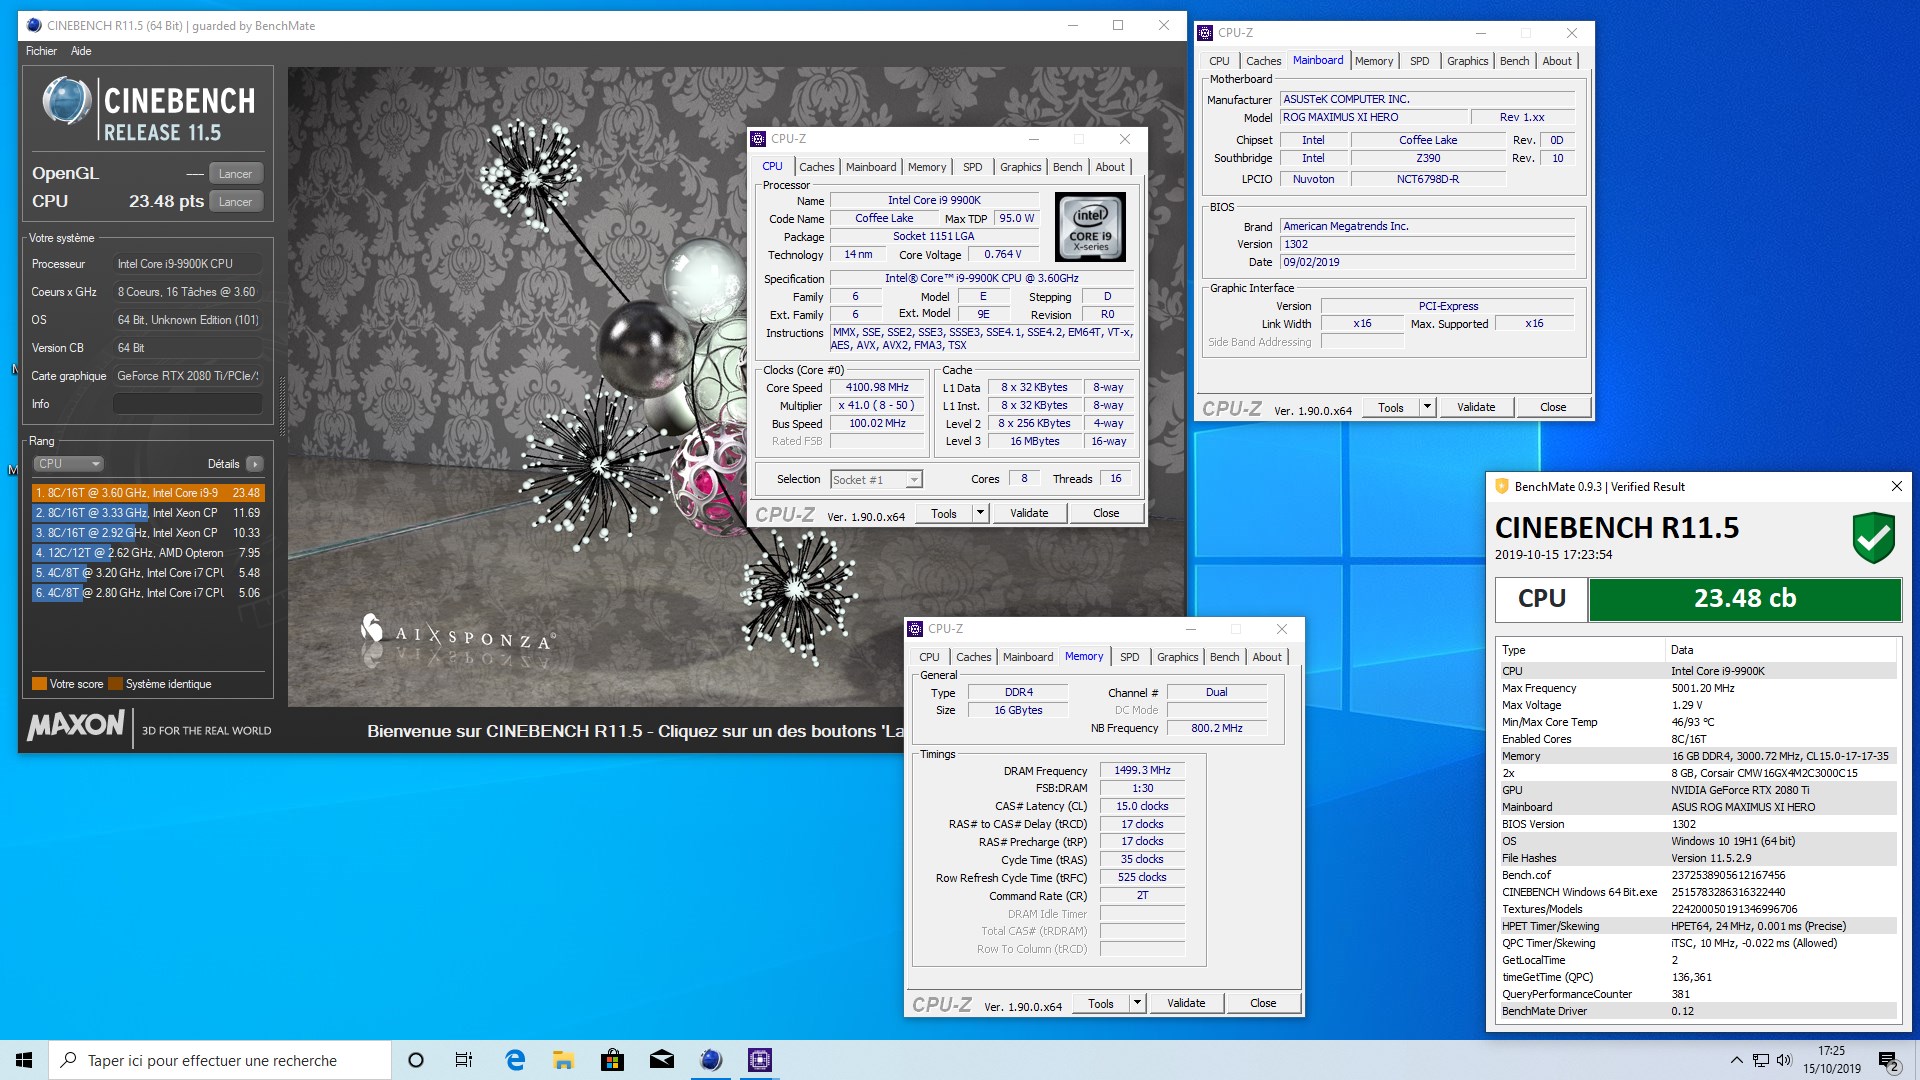Click the volume tray icon
The image size is (1920, 1080).
[x=1783, y=1060]
